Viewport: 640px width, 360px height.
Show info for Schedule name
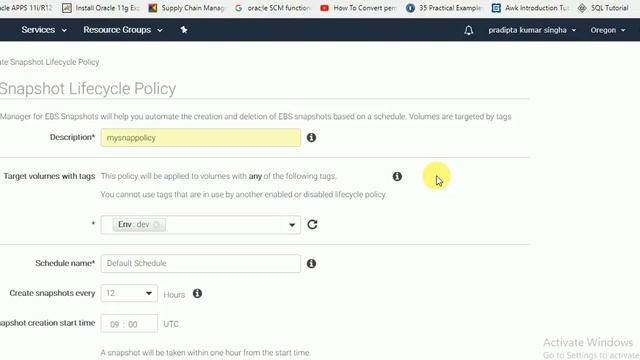pos(311,264)
